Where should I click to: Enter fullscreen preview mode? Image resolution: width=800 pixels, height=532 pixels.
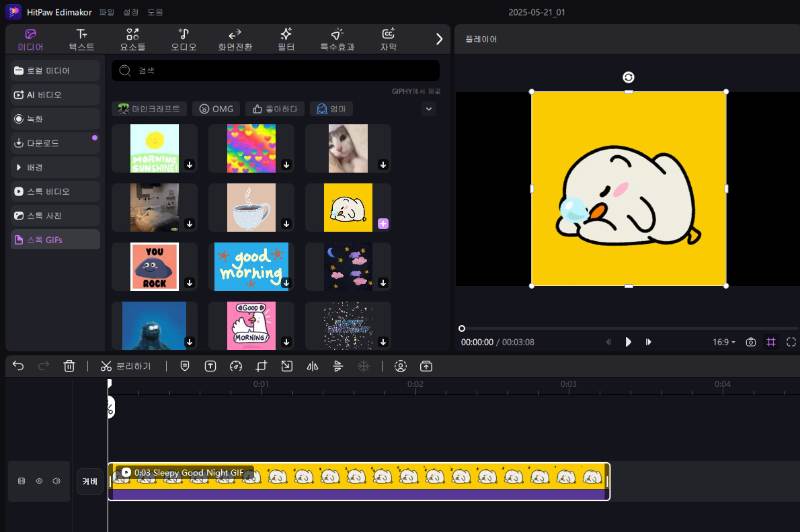coord(791,342)
